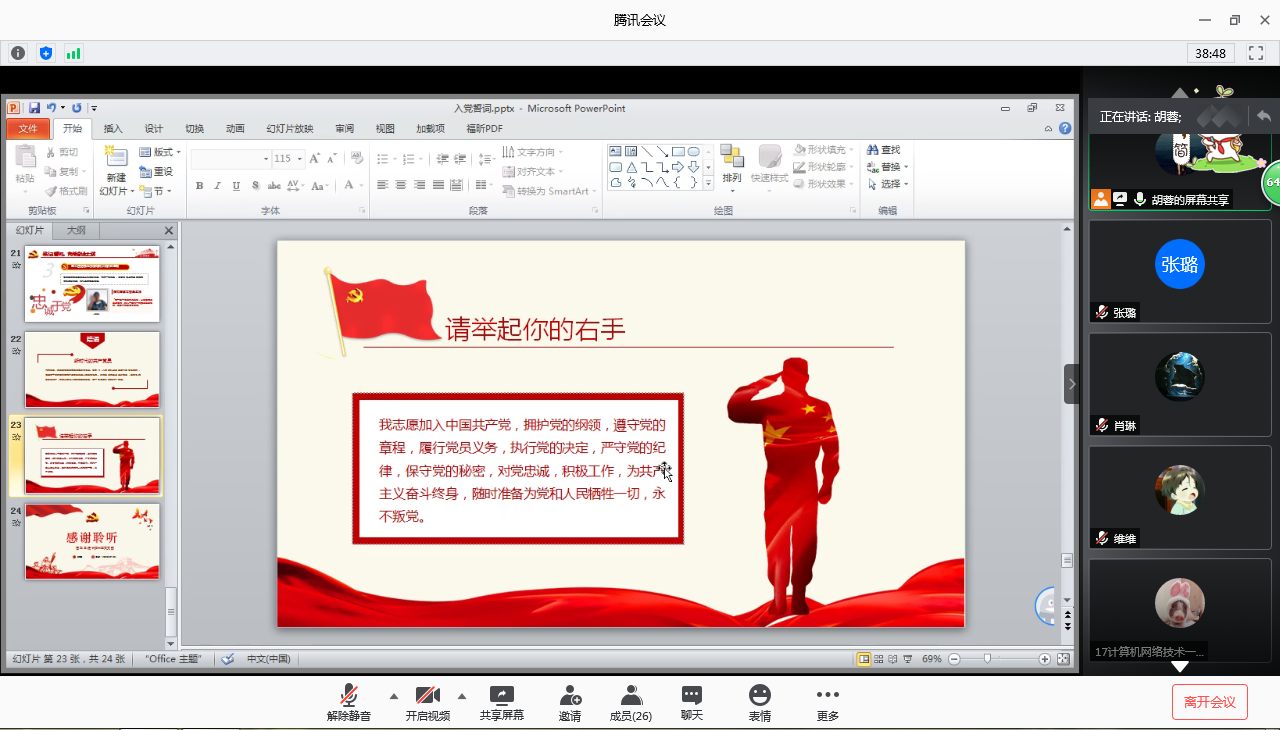
Task: Click the 开启视频 start video button
Action: pos(428,702)
